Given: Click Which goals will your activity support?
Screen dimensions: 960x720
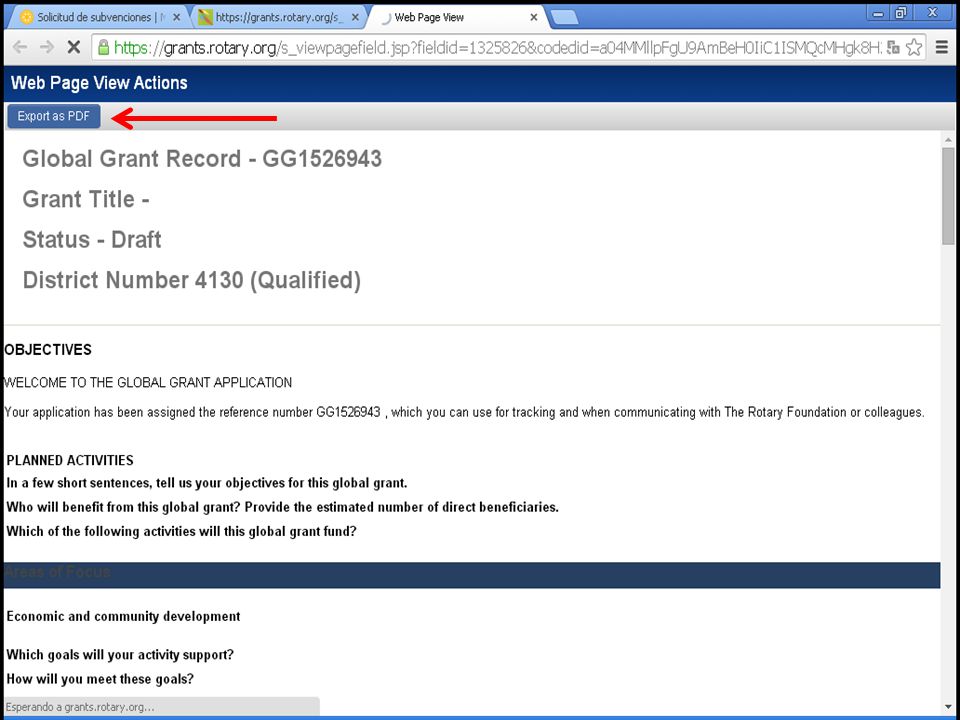Looking at the screenshot, I should [120, 654].
